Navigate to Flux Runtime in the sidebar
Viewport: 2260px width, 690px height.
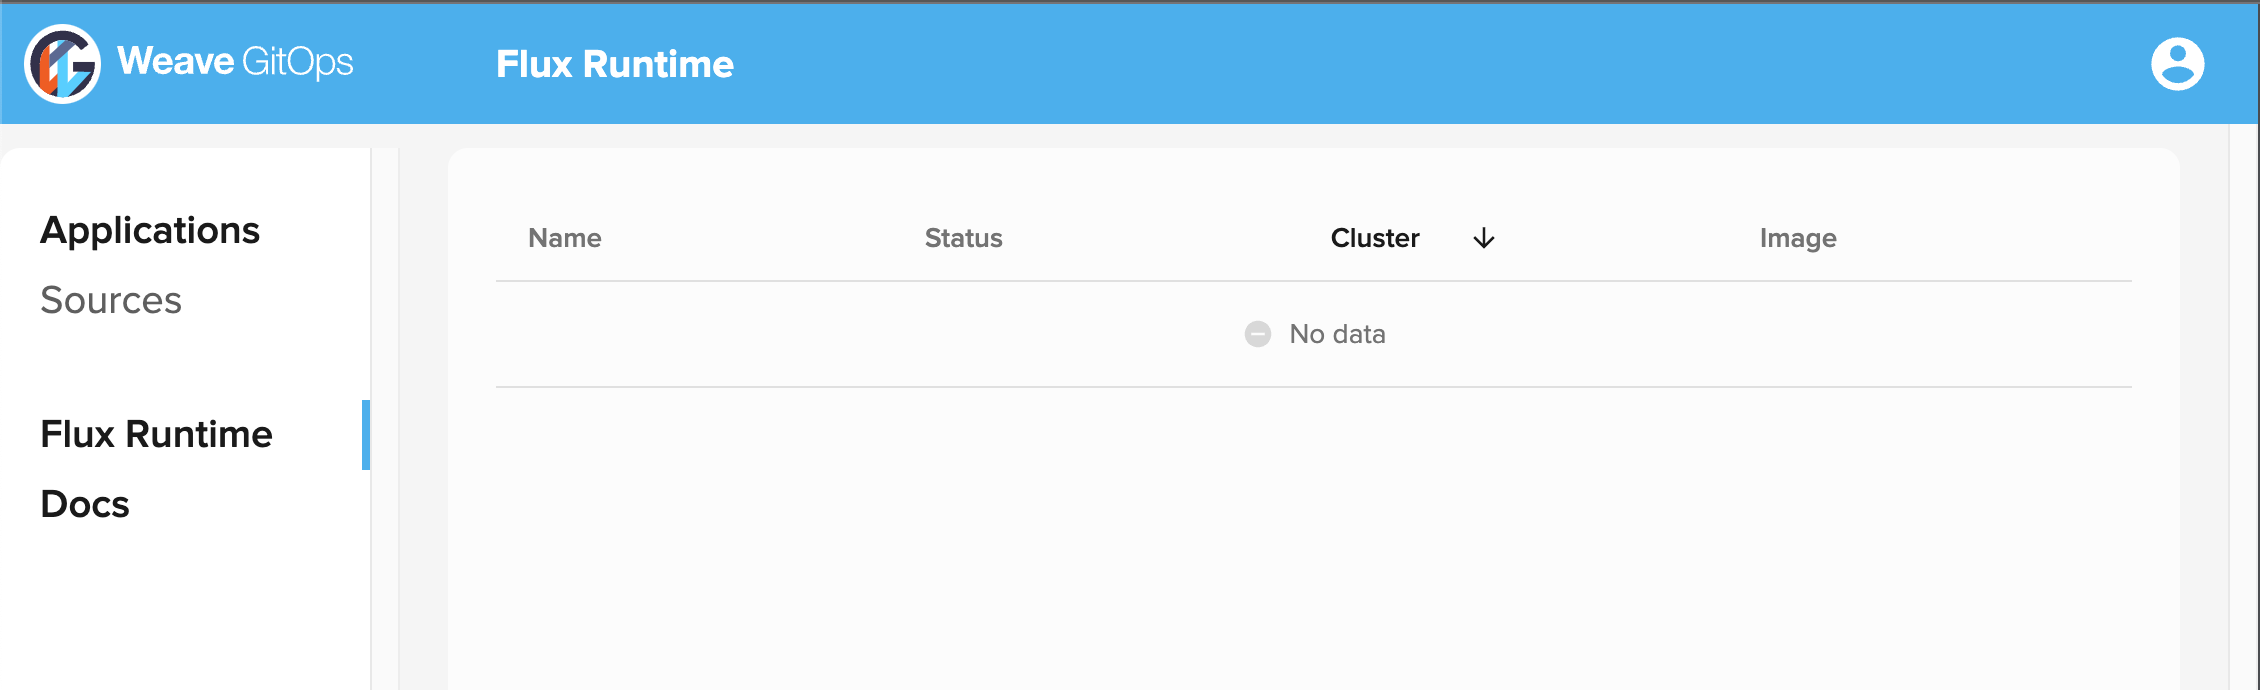click(x=156, y=434)
